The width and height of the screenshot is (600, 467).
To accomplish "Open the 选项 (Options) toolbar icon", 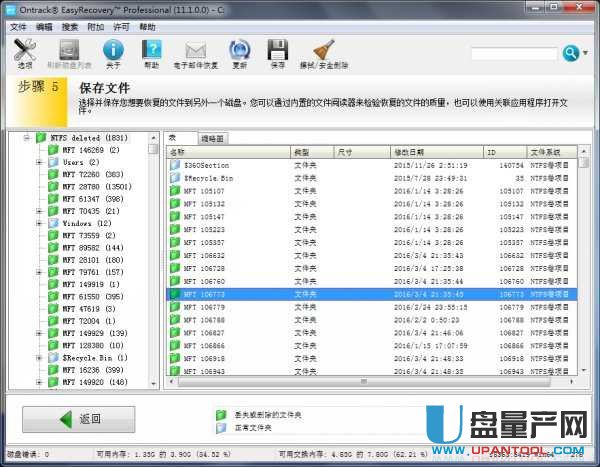I will click(25, 52).
